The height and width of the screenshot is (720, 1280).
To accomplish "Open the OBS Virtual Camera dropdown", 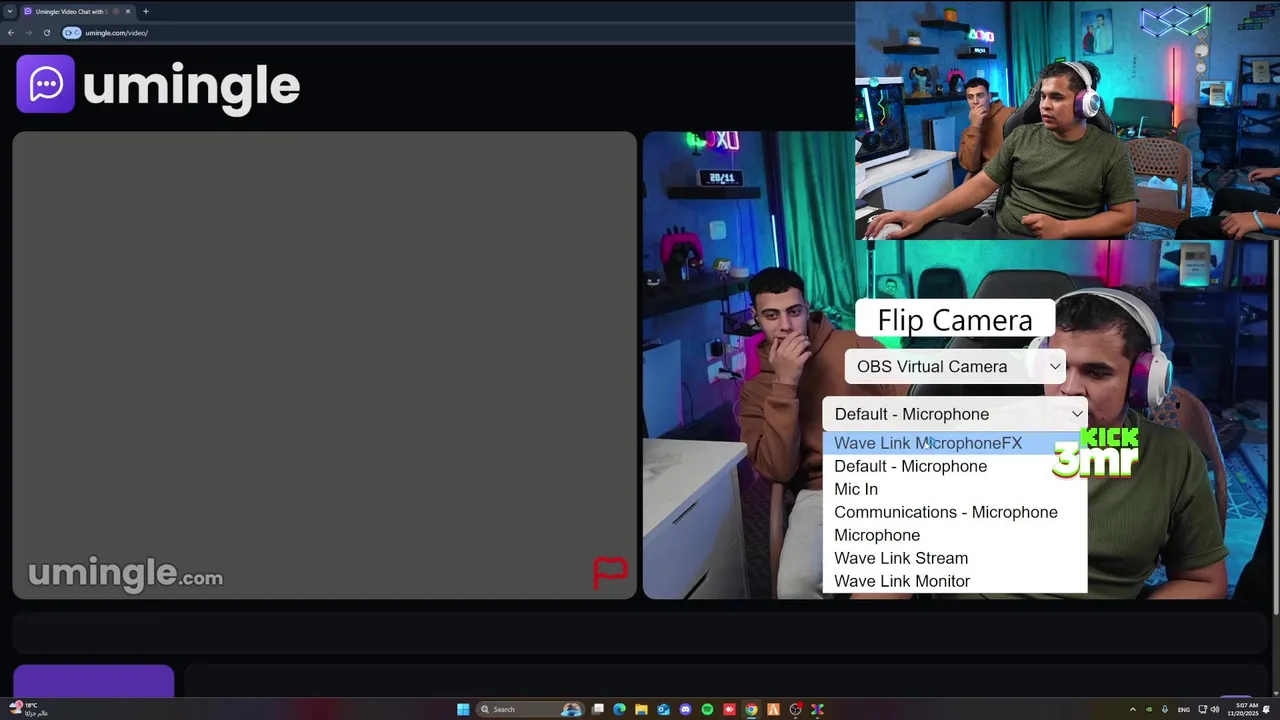I will coord(955,367).
